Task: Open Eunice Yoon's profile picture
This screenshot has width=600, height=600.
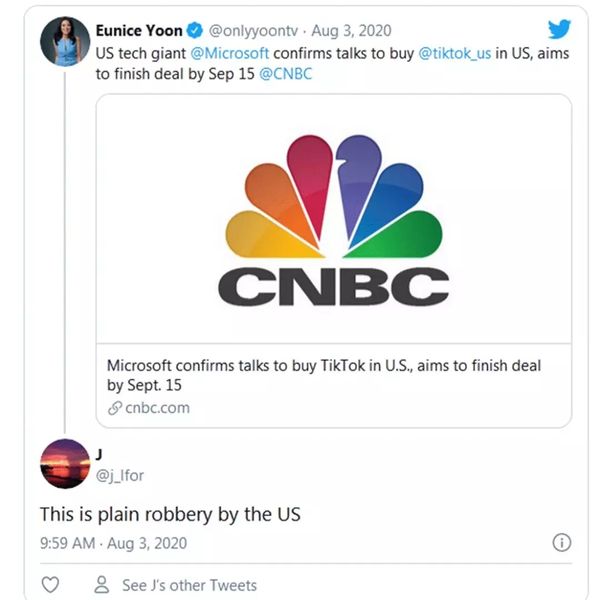Action: [x=66, y=42]
